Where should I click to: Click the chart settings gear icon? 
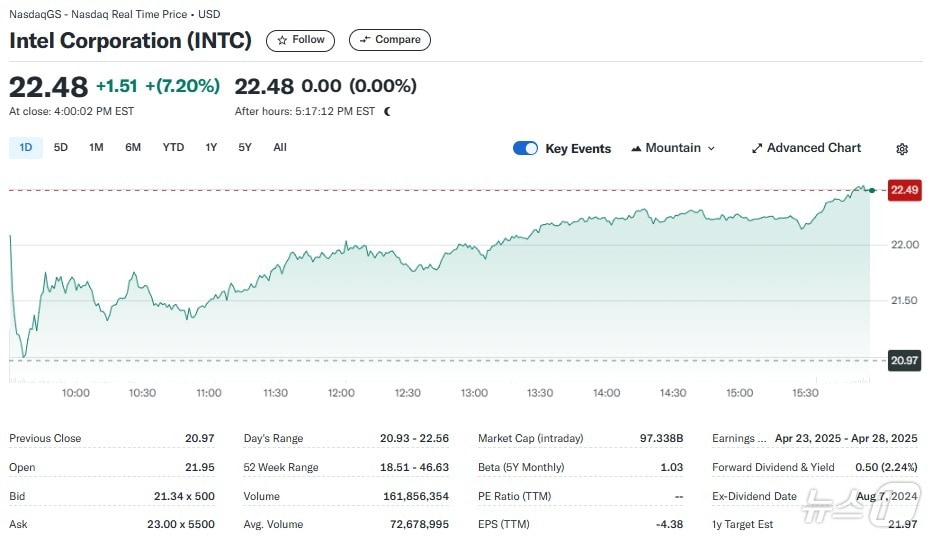point(901,149)
